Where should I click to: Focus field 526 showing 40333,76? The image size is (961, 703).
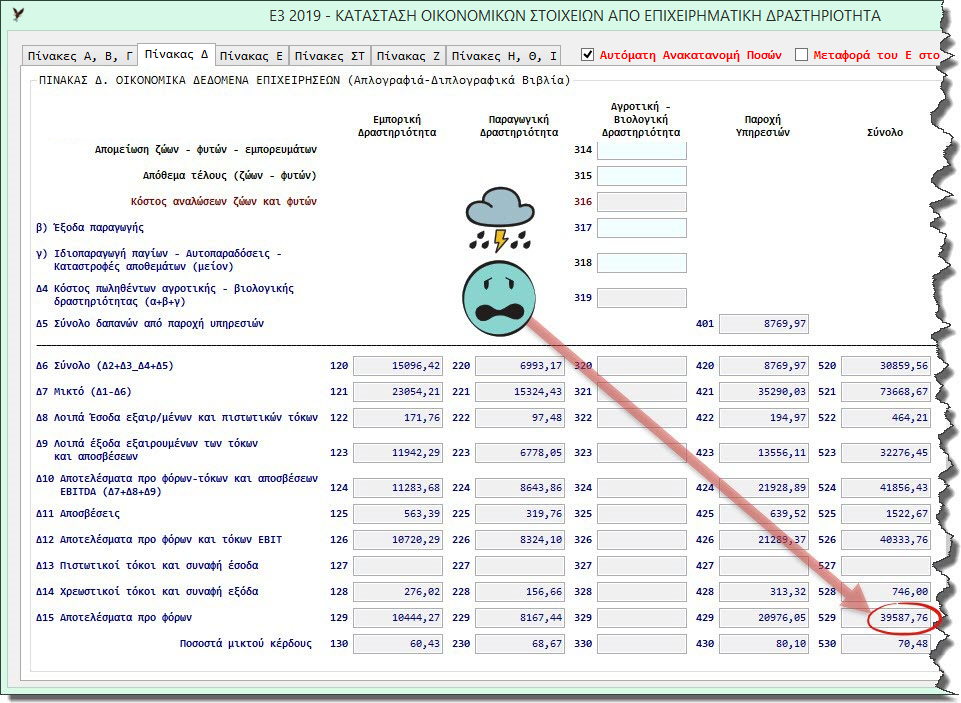coord(886,540)
